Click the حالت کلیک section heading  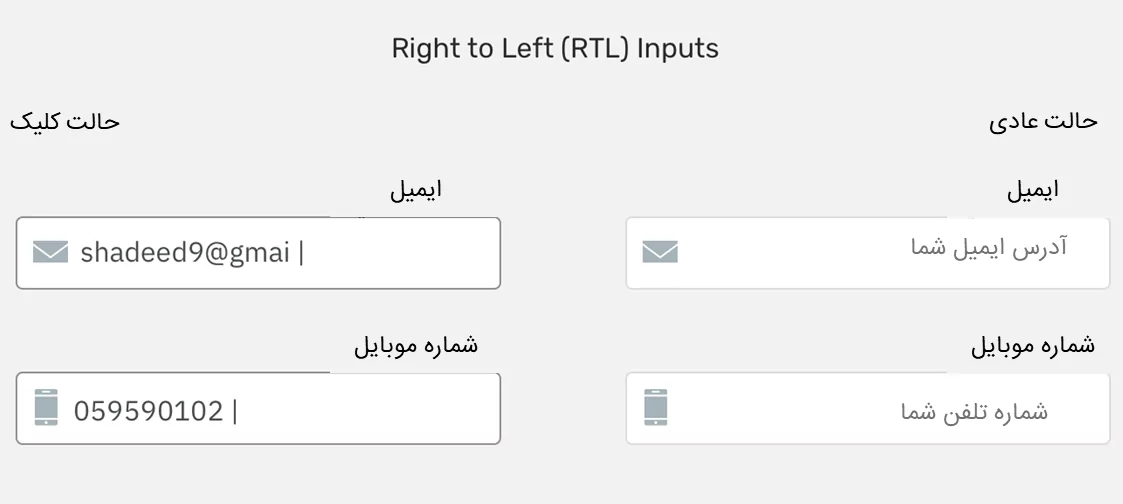65,122
